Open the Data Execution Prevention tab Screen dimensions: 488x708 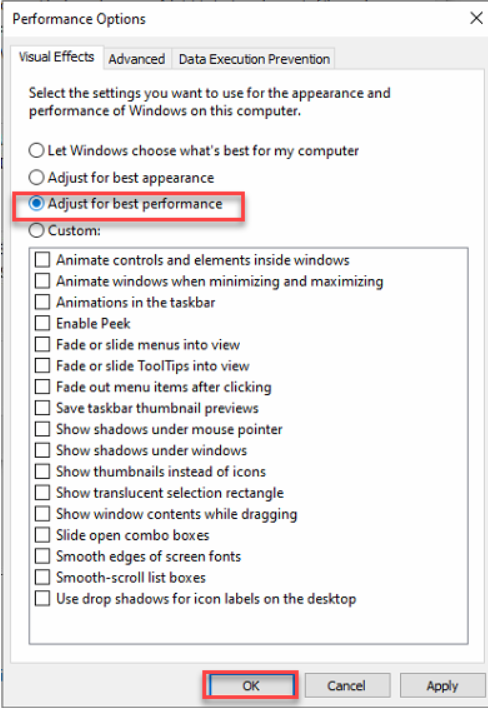254,59
